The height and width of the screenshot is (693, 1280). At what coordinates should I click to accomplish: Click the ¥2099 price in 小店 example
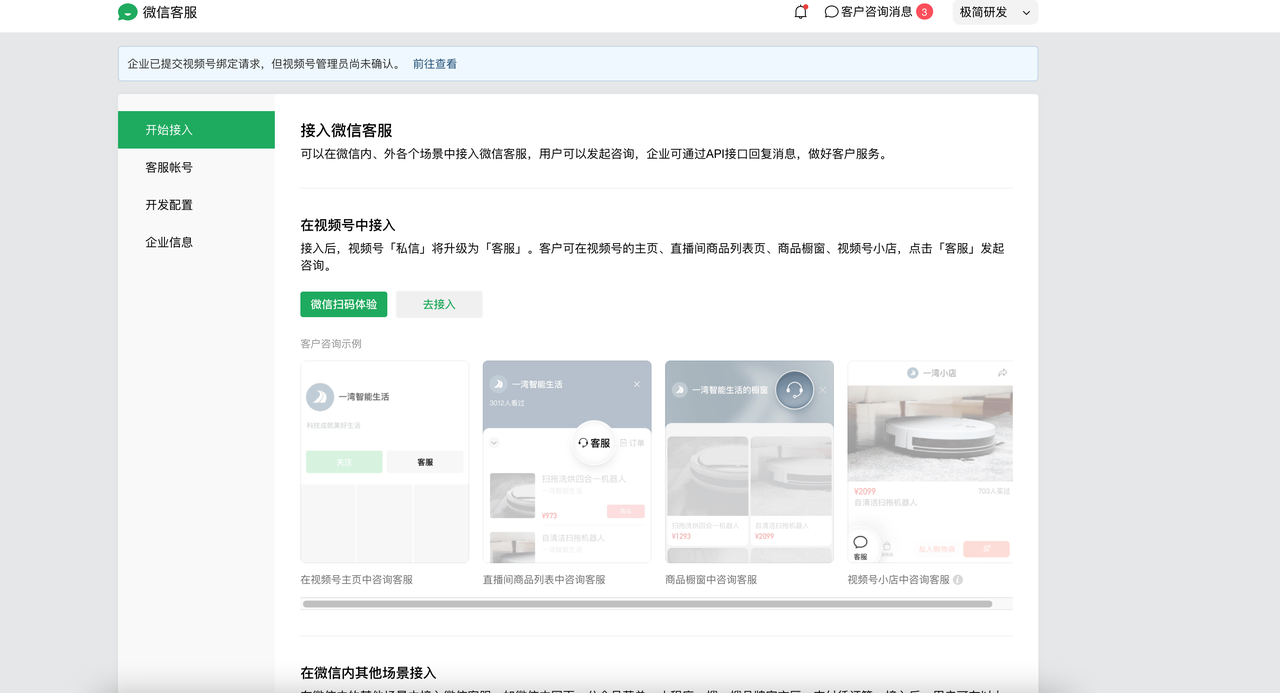click(863, 491)
